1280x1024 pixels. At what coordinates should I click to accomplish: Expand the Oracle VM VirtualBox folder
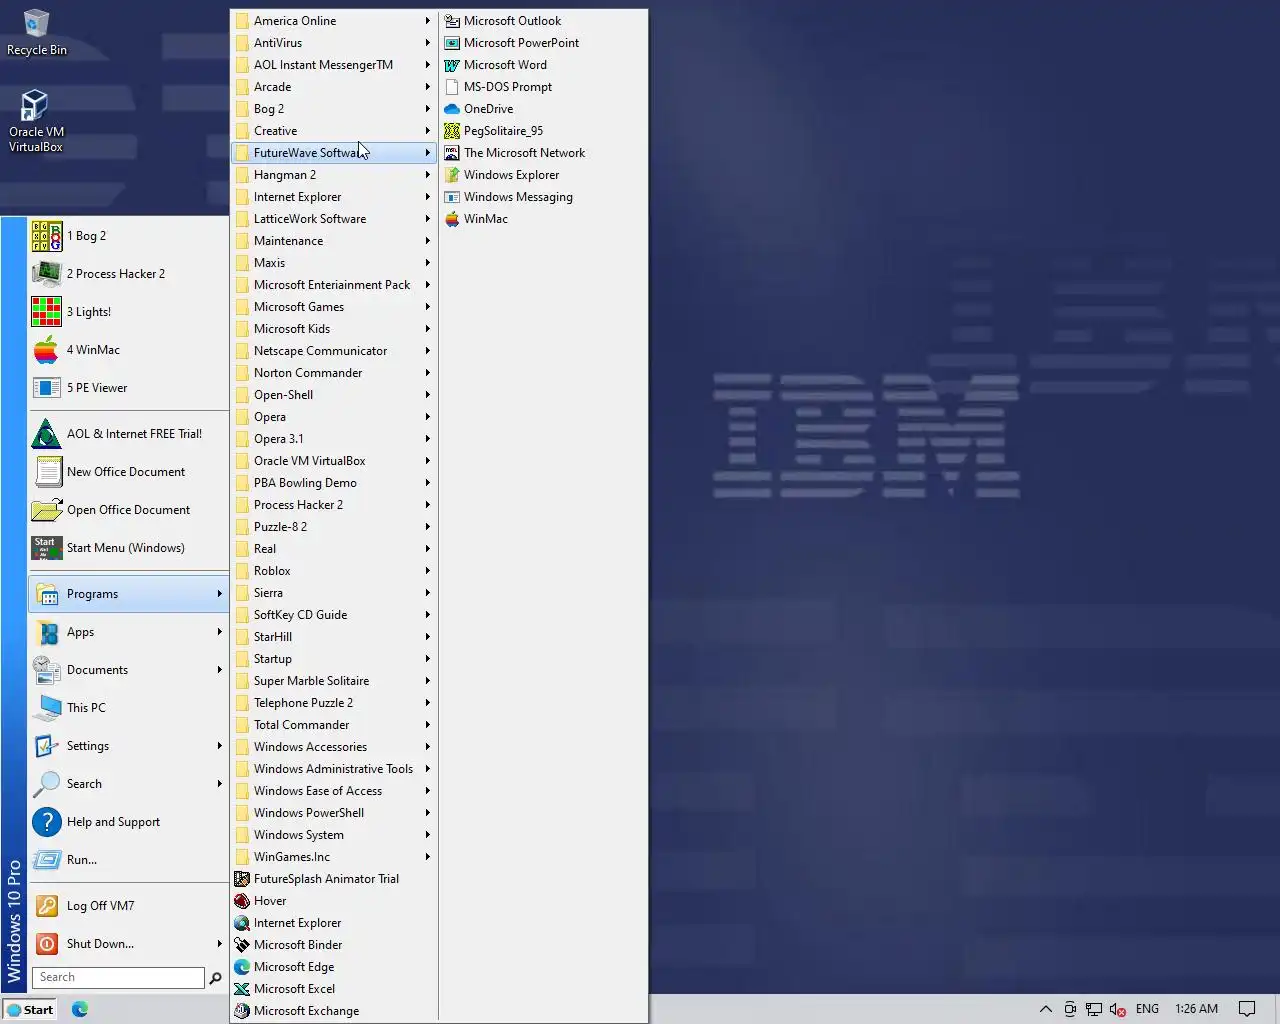click(334, 461)
